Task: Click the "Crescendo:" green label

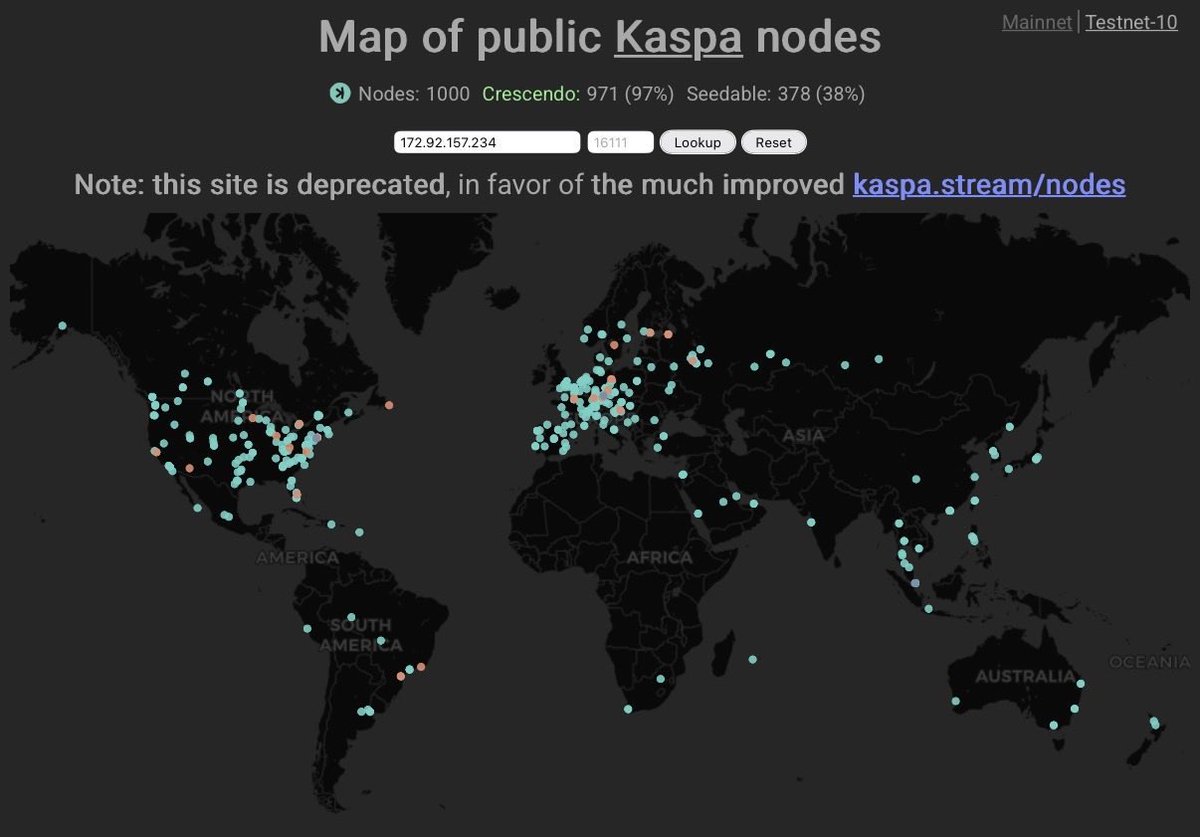Action: pyautogui.click(x=531, y=94)
